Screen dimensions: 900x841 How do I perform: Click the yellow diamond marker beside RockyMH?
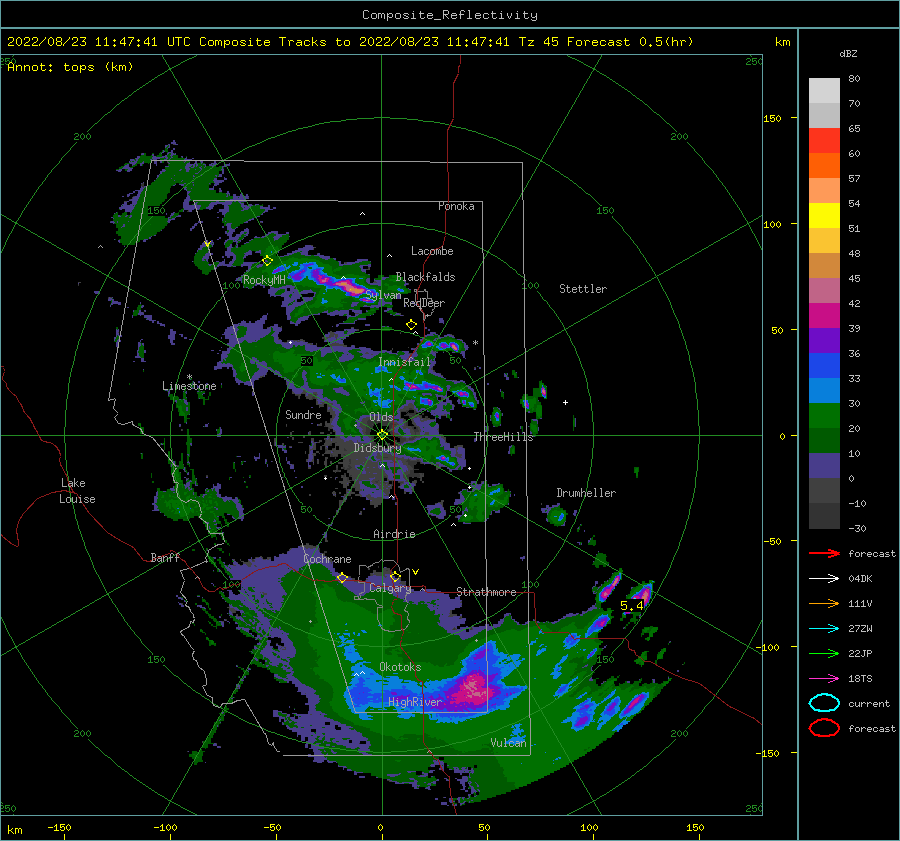267,261
